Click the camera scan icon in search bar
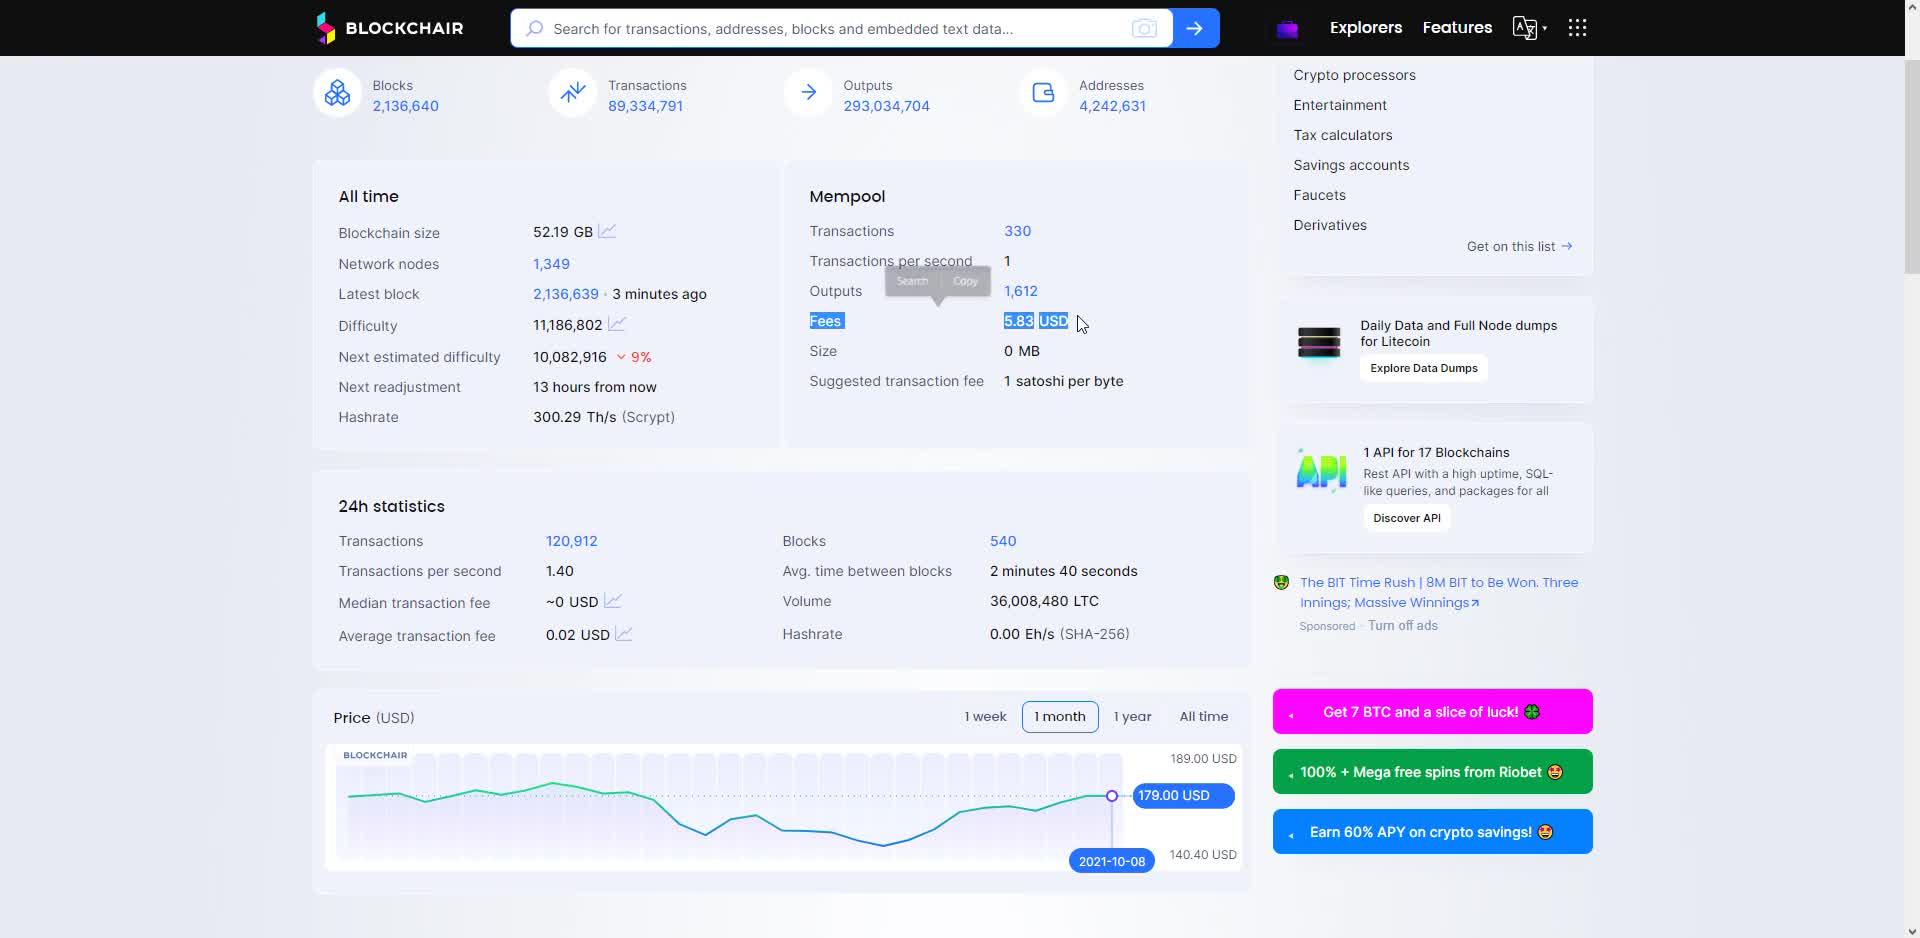Image resolution: width=1920 pixels, height=938 pixels. 1144,29
